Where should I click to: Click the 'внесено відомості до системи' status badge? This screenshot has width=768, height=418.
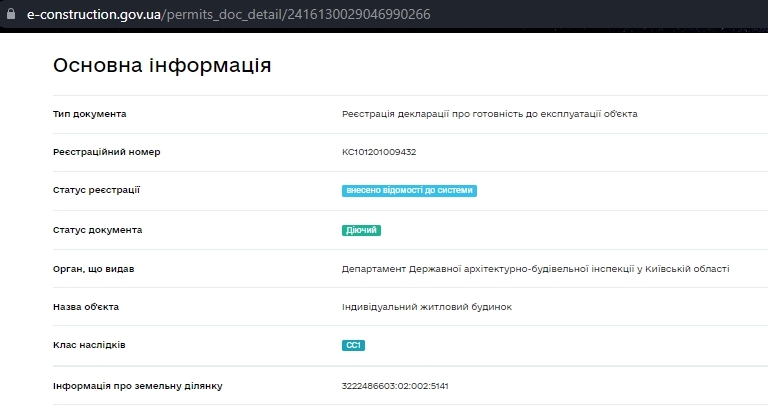click(x=409, y=191)
